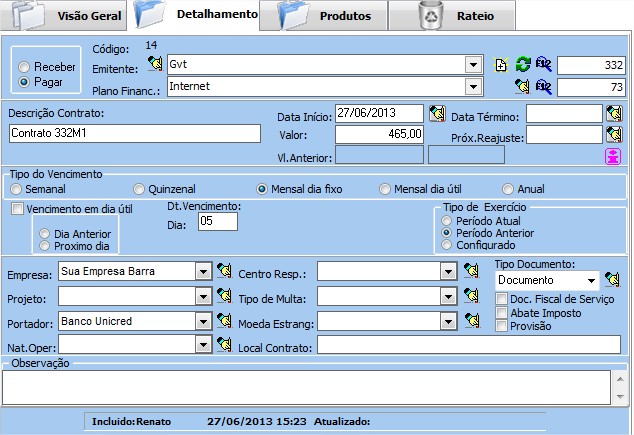Open the Empresa dropdown list
Viewport: 634px width, 435px height.
(203, 270)
